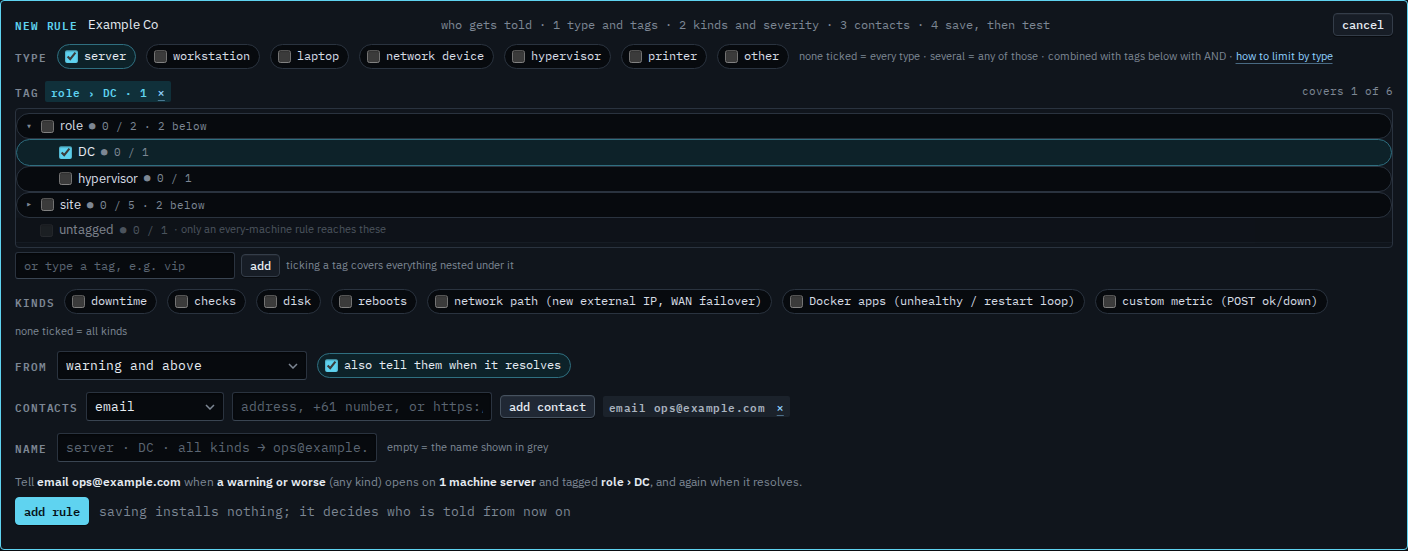Click the covers 1 of 6 text

(1347, 91)
